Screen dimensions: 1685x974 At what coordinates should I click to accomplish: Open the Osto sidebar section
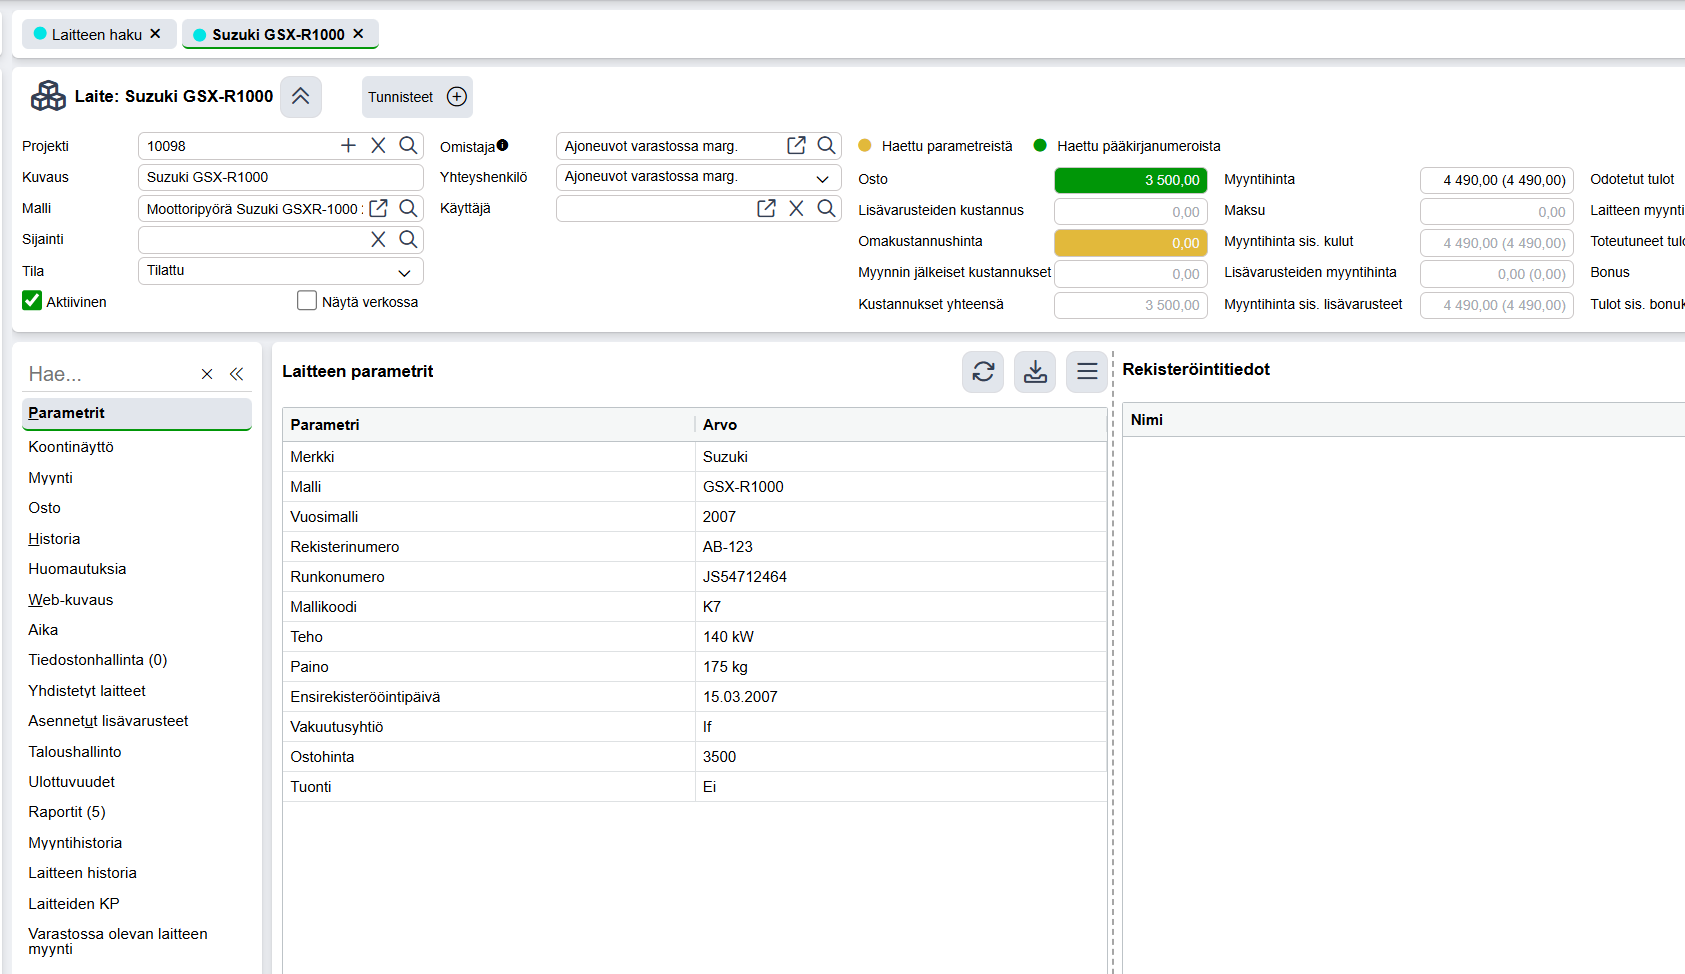(x=44, y=508)
